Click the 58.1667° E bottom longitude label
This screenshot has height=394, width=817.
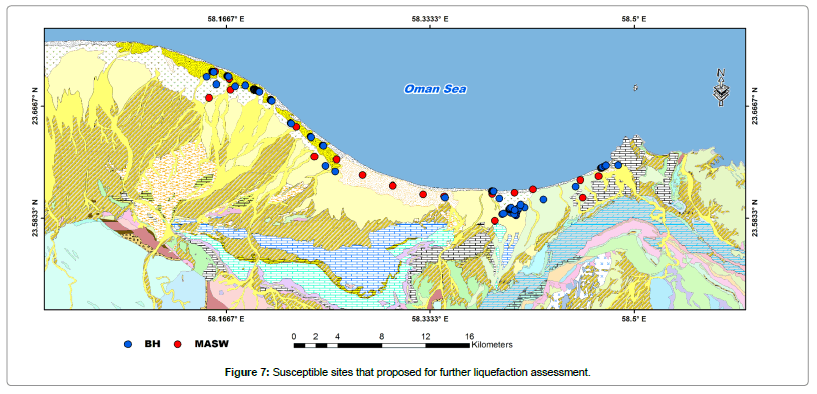click(x=226, y=318)
